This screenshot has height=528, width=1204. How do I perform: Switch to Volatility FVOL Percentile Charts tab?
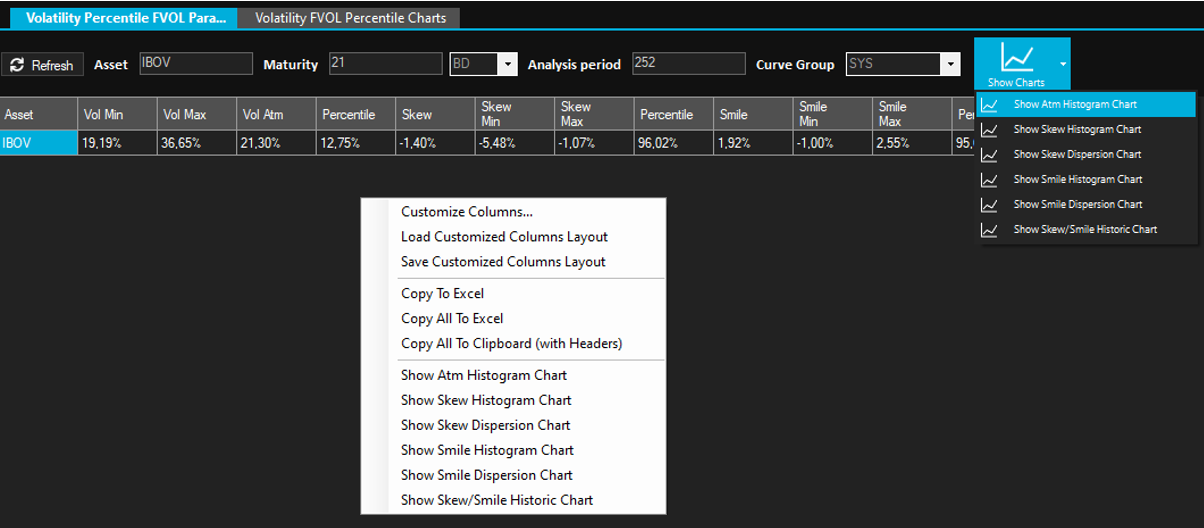(x=350, y=18)
